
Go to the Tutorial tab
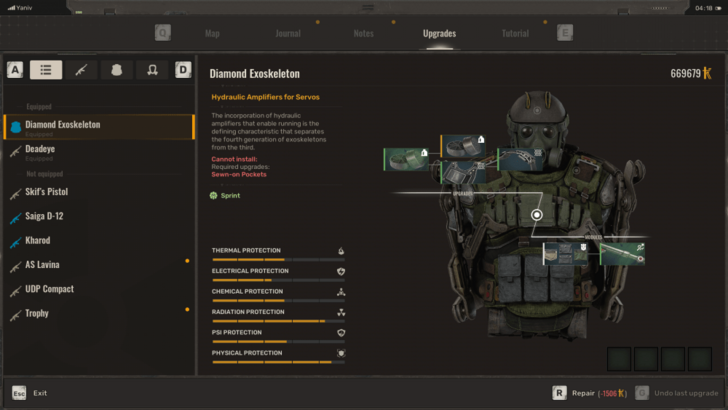coord(515,33)
